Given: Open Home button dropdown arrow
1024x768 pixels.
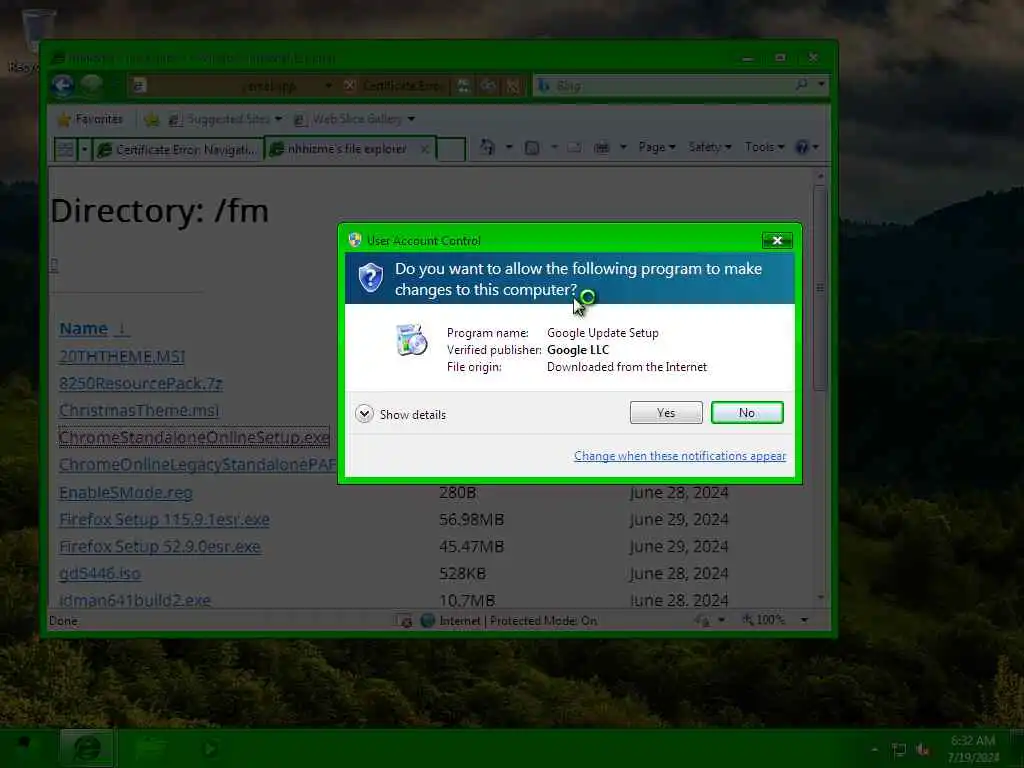Looking at the screenshot, I should (509, 148).
